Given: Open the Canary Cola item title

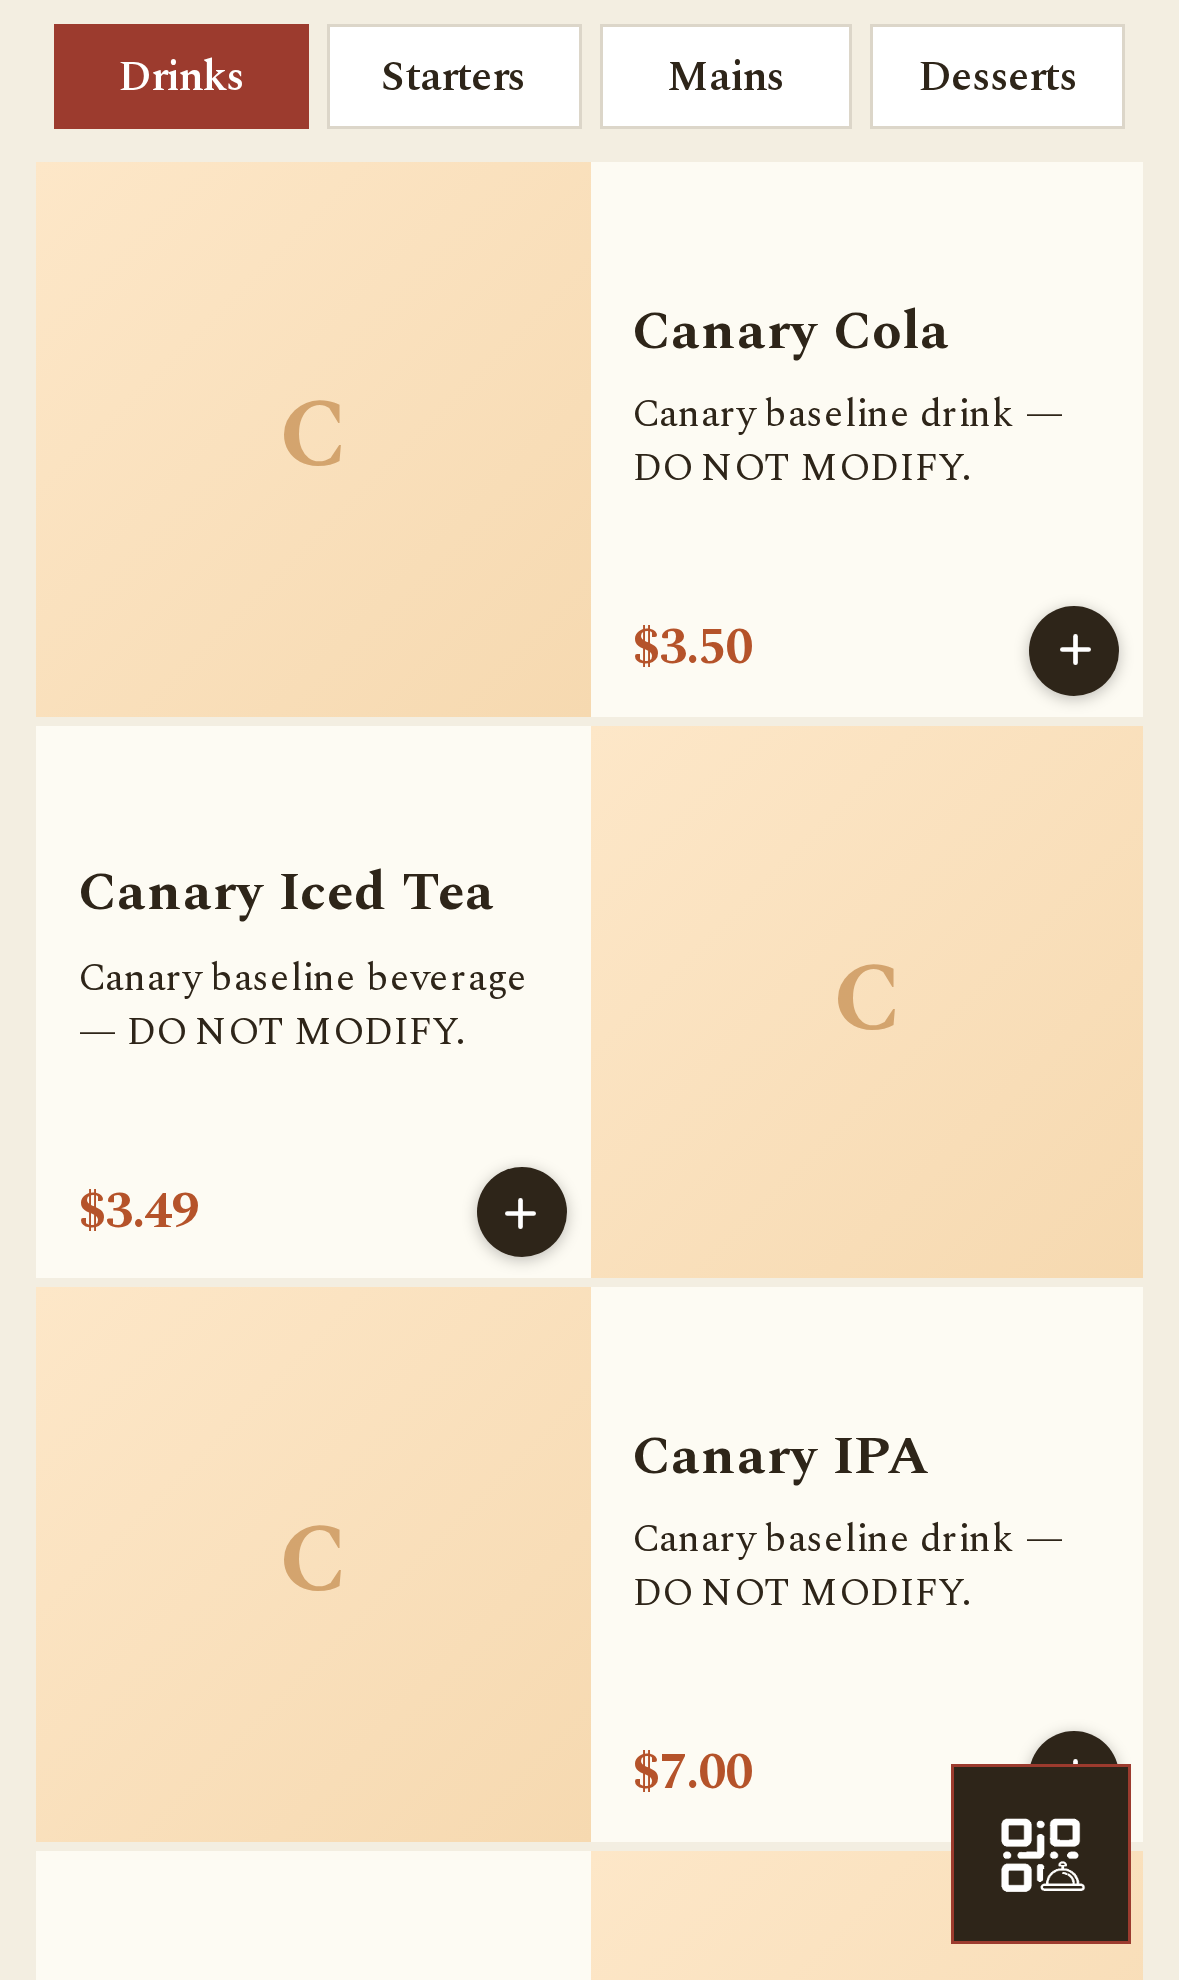Looking at the screenshot, I should pos(791,331).
